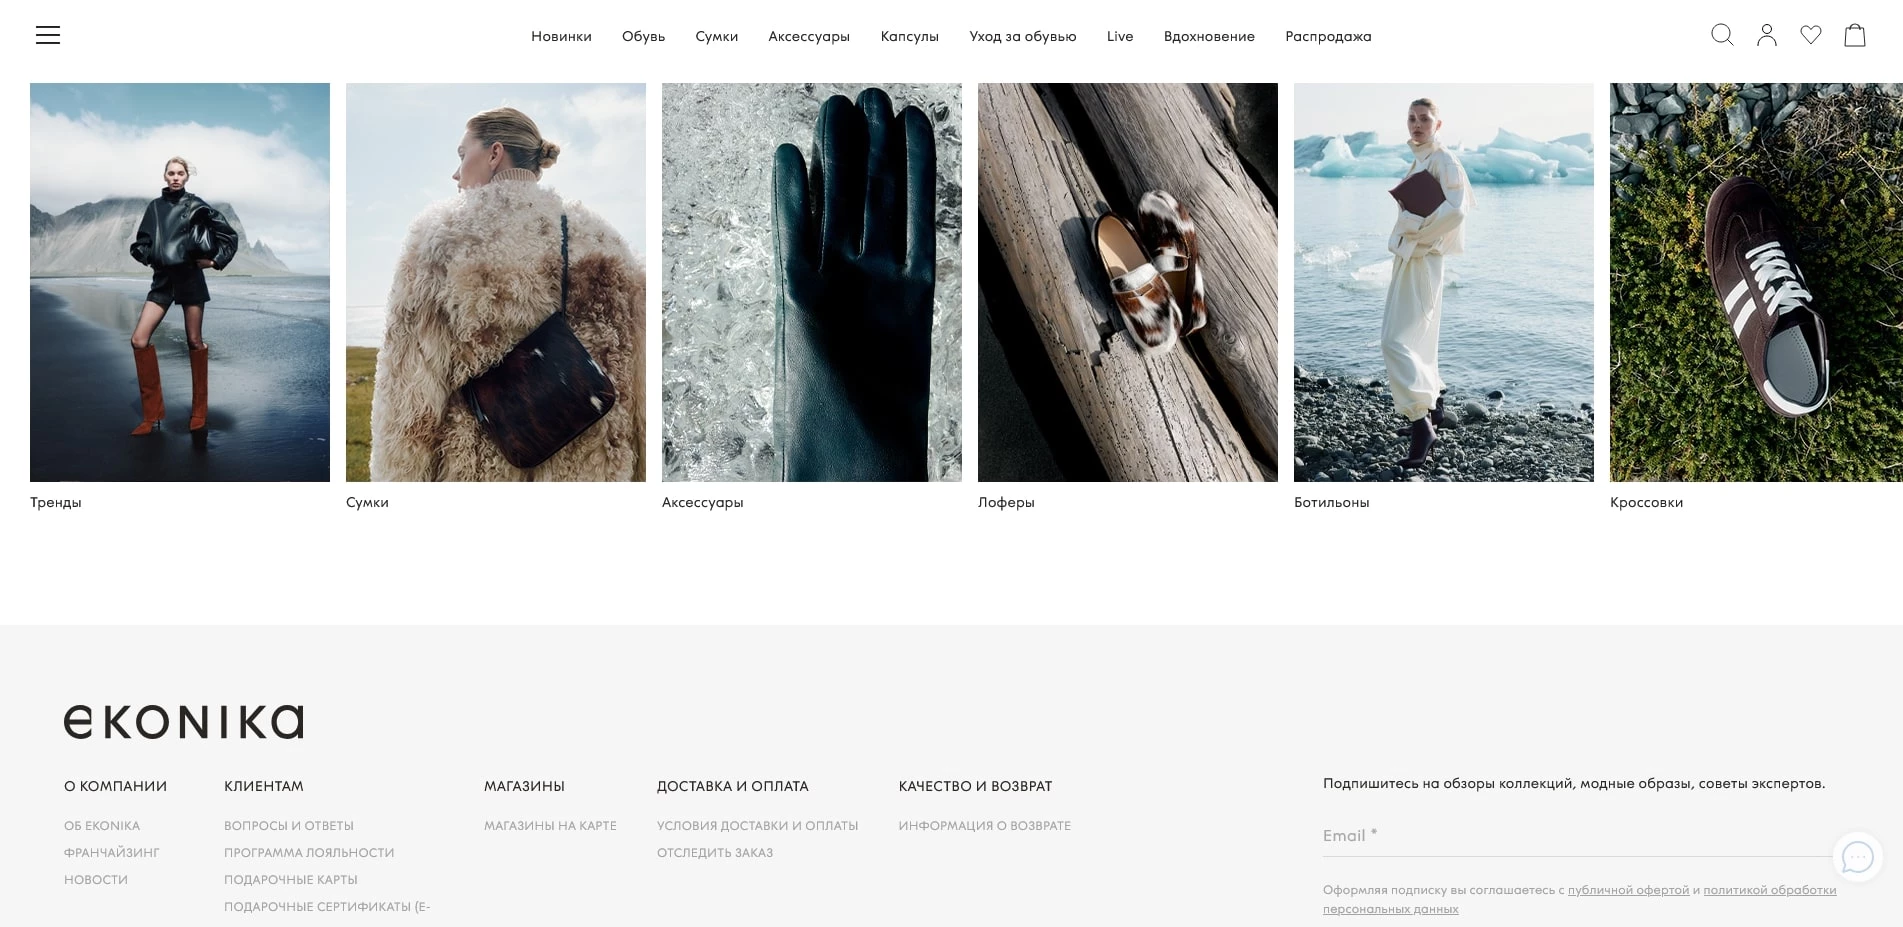Viewport: 1903px width, 927px height.
Task: Open the Новинки menu item
Action: (x=561, y=36)
